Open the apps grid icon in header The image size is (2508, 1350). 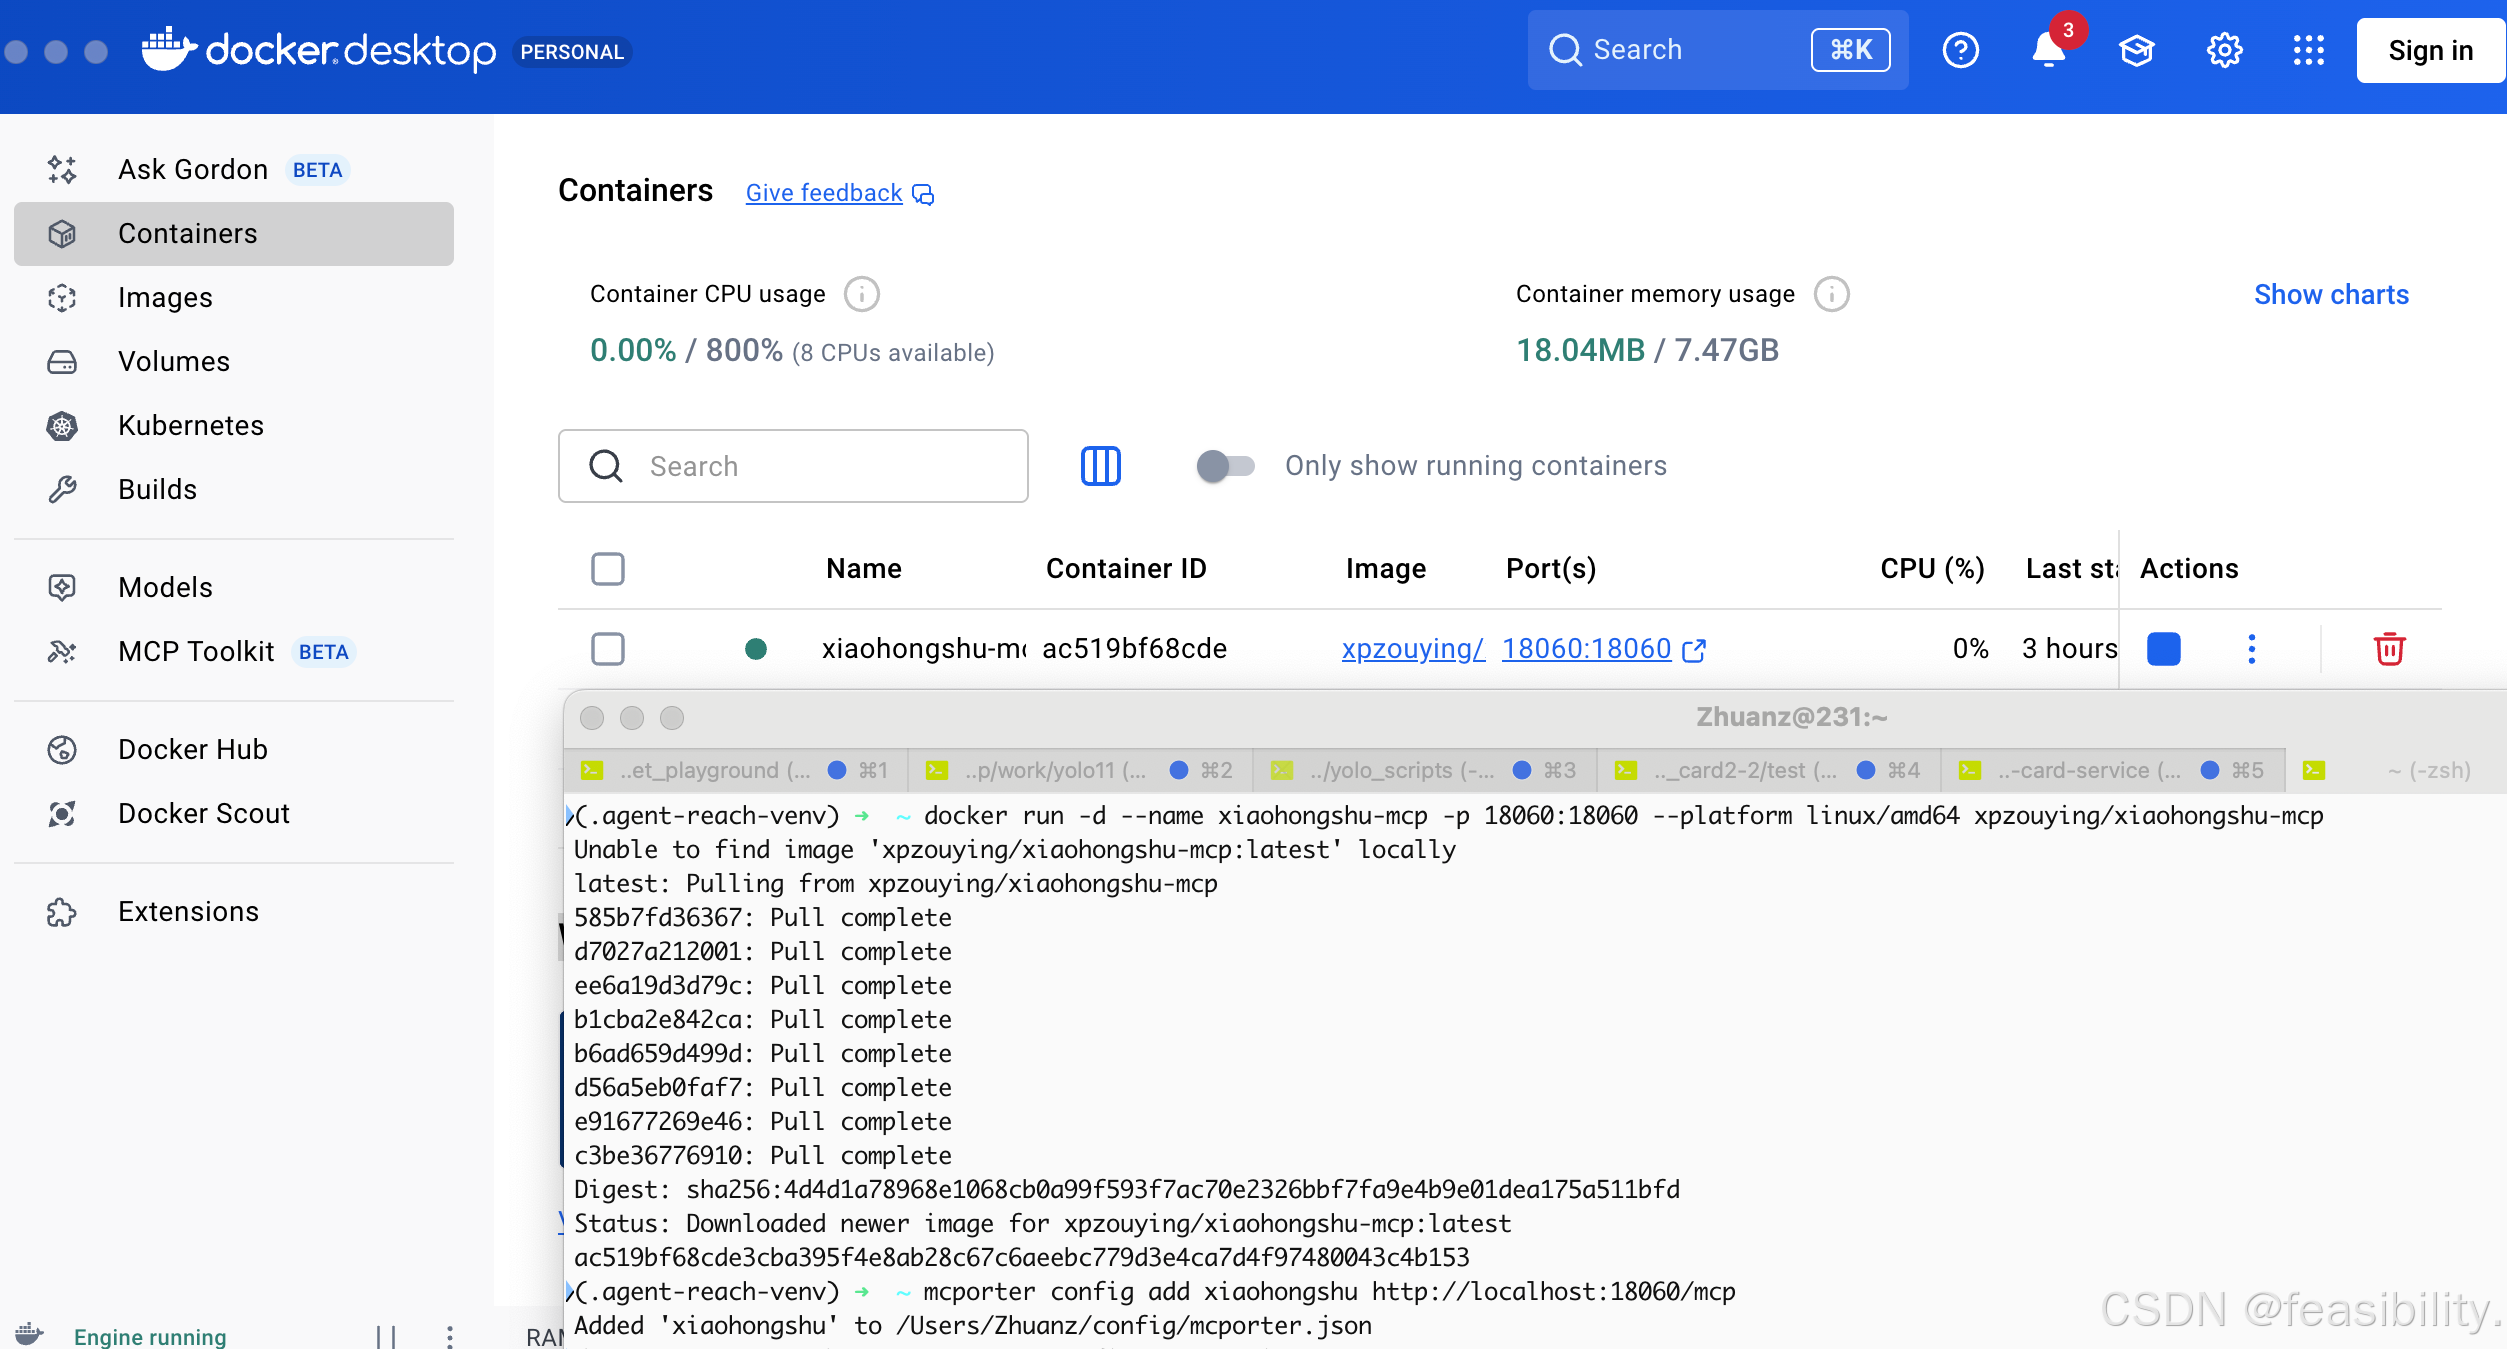click(x=2308, y=50)
